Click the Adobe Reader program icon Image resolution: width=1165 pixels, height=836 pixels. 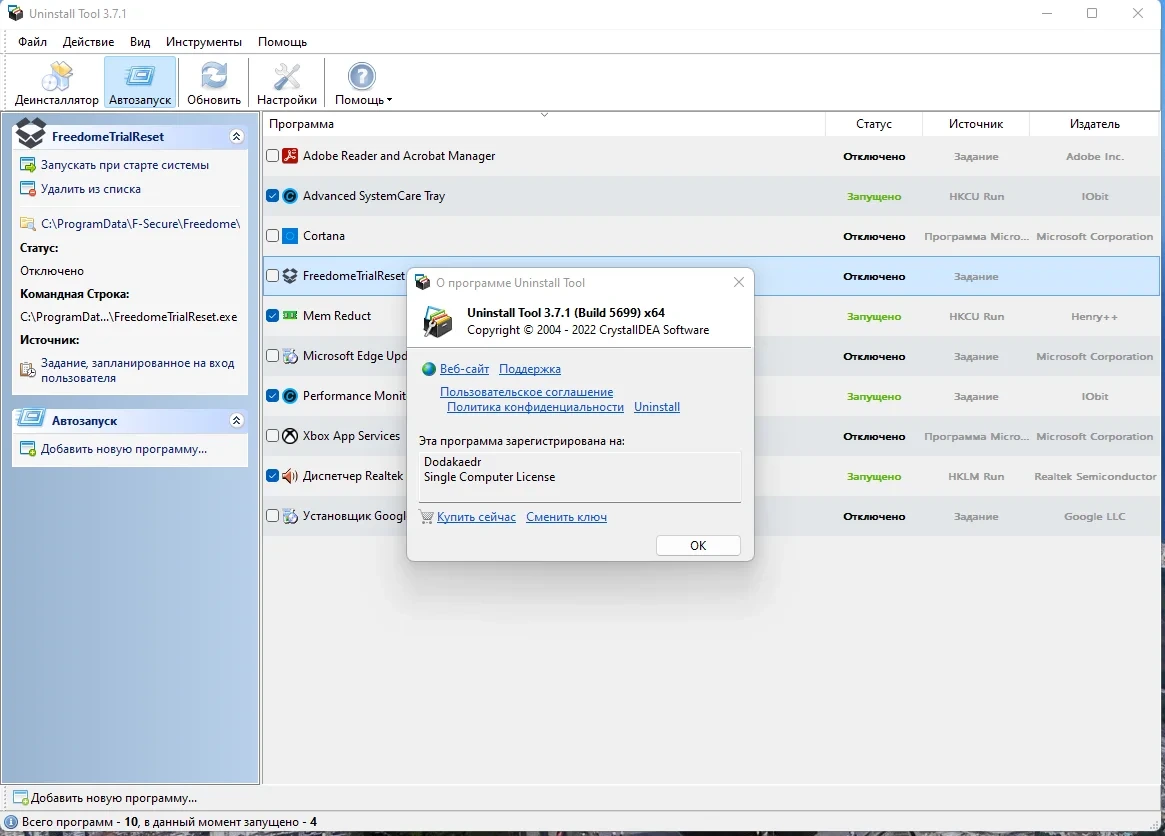point(291,156)
